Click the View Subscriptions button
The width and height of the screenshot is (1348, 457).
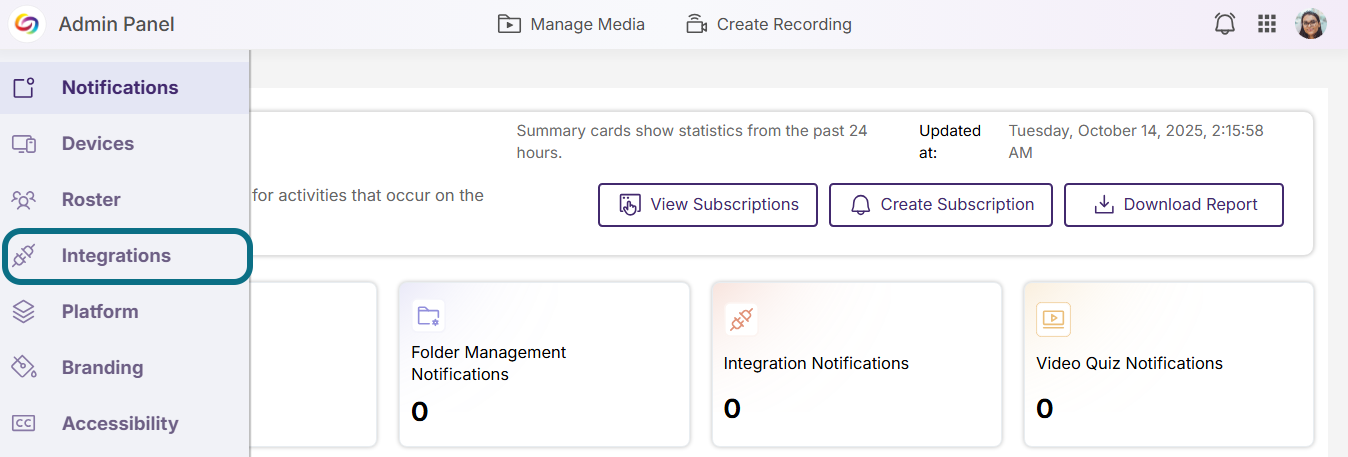click(x=708, y=205)
